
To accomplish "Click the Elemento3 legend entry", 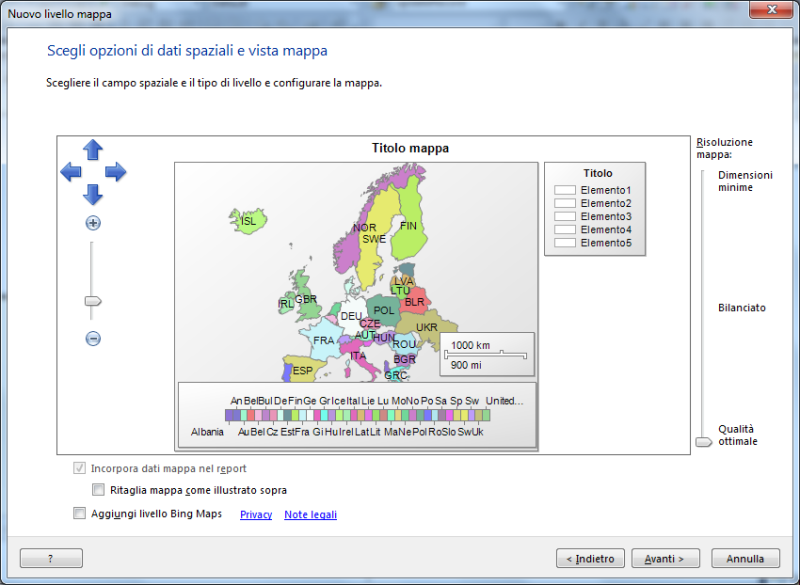I will [x=592, y=216].
